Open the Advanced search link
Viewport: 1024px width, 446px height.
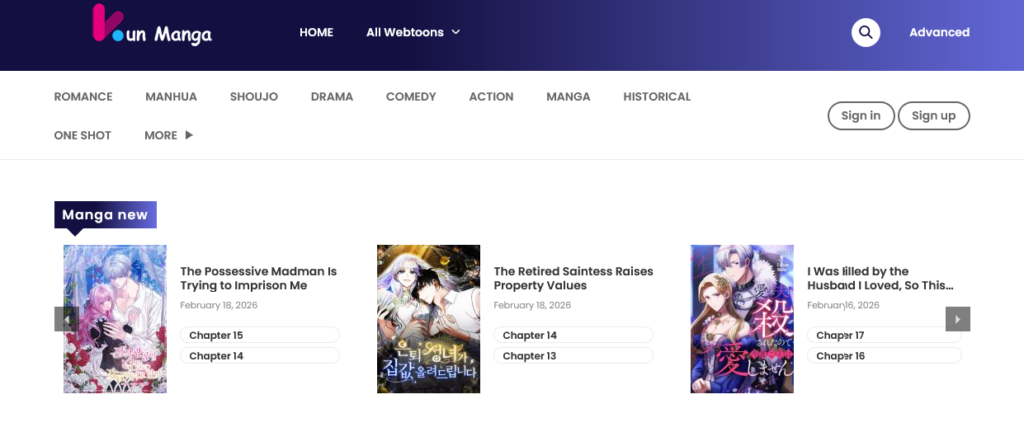(x=939, y=32)
